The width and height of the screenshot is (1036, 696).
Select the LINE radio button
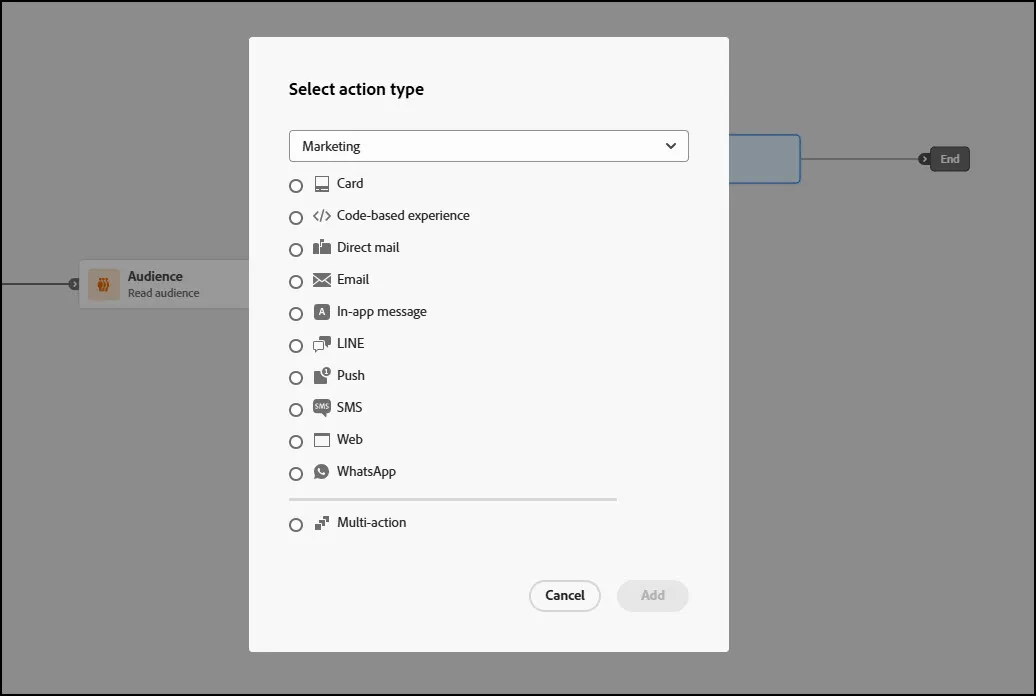[296, 346]
